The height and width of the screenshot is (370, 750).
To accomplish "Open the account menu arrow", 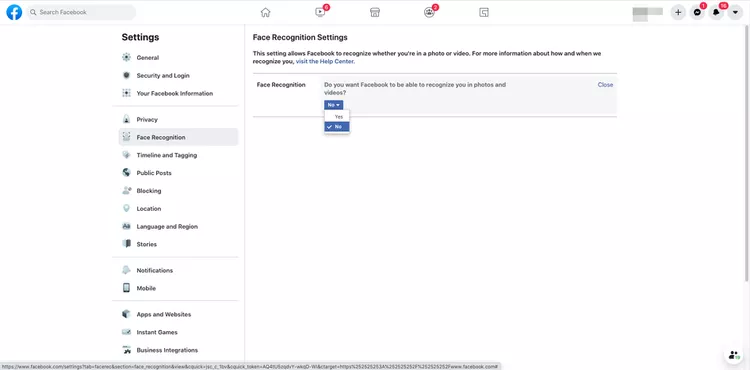I will 735,12.
